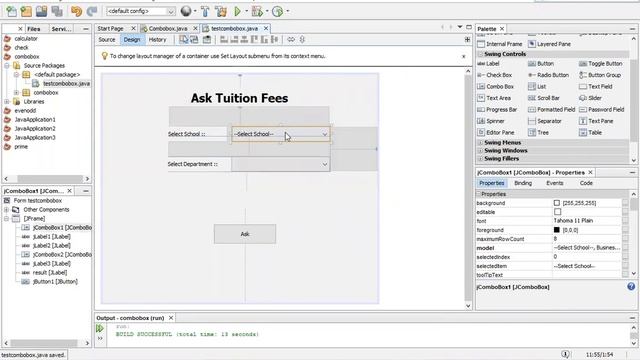Close the testcombobox.java tab

(266, 28)
